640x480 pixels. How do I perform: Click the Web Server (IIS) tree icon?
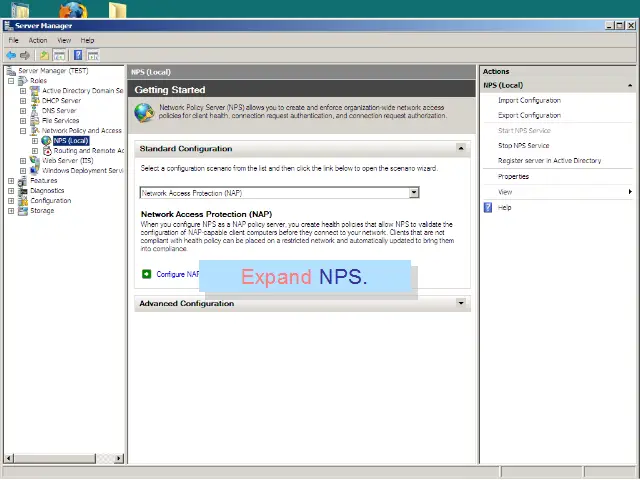tap(35, 160)
